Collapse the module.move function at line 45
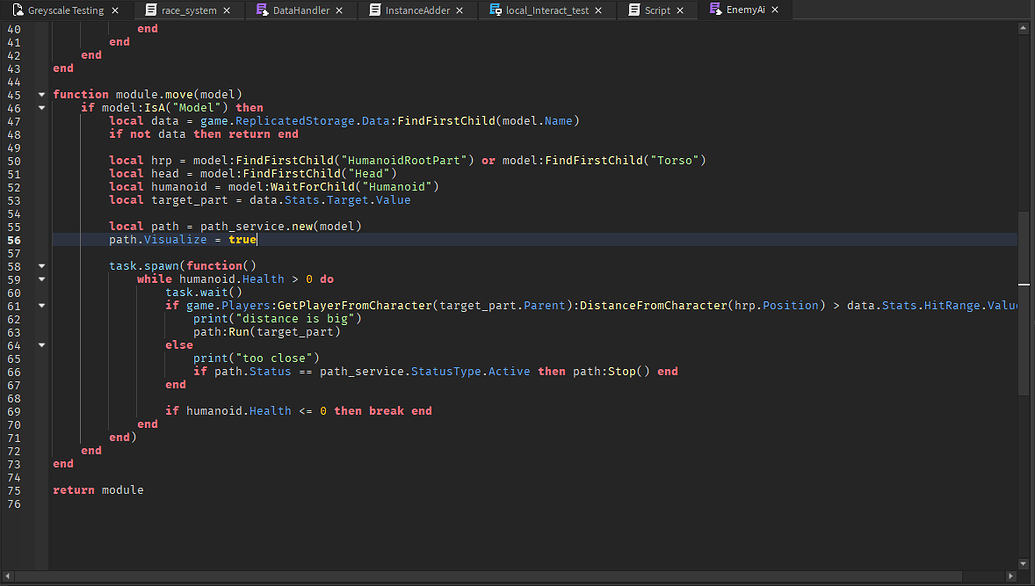This screenshot has width=1035, height=586. pyautogui.click(x=41, y=94)
